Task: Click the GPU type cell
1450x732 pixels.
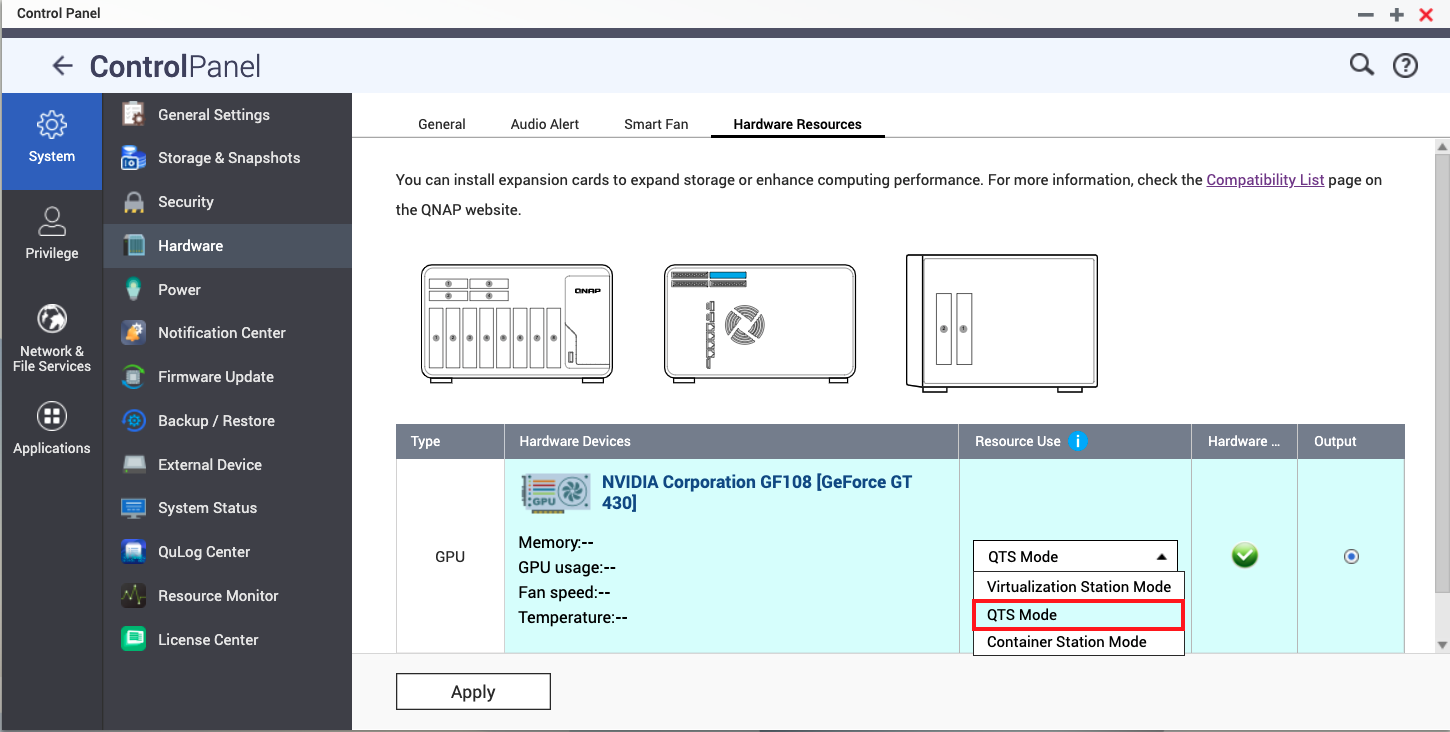Action: (x=450, y=557)
